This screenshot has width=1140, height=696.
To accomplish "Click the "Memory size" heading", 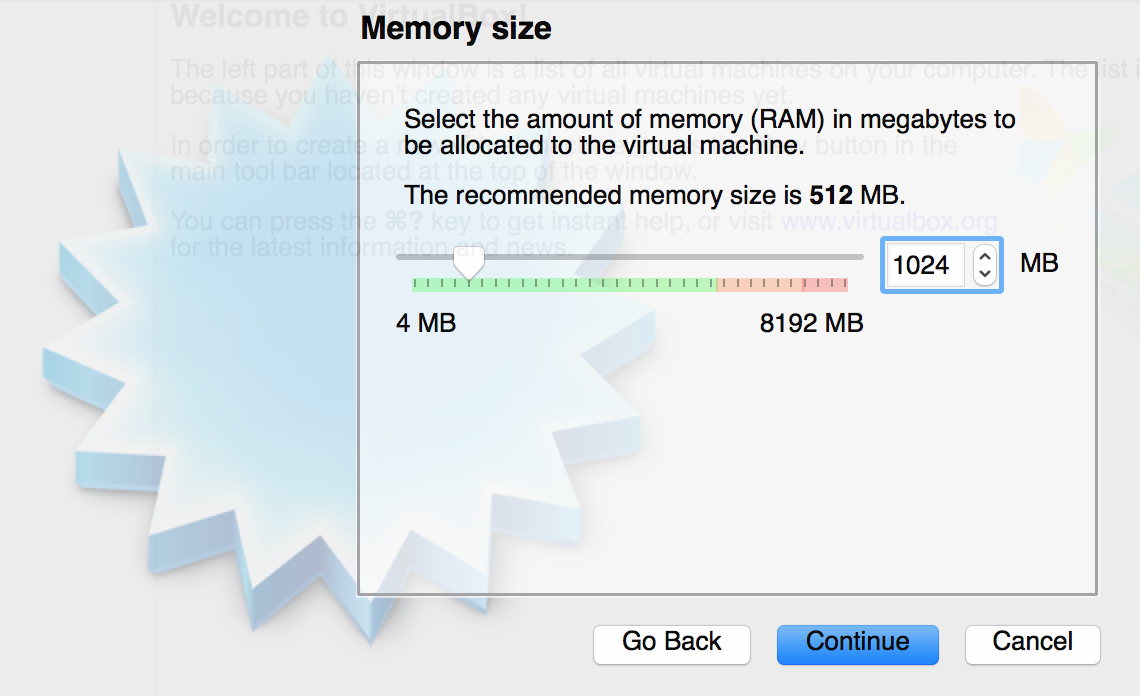I will 456,28.
